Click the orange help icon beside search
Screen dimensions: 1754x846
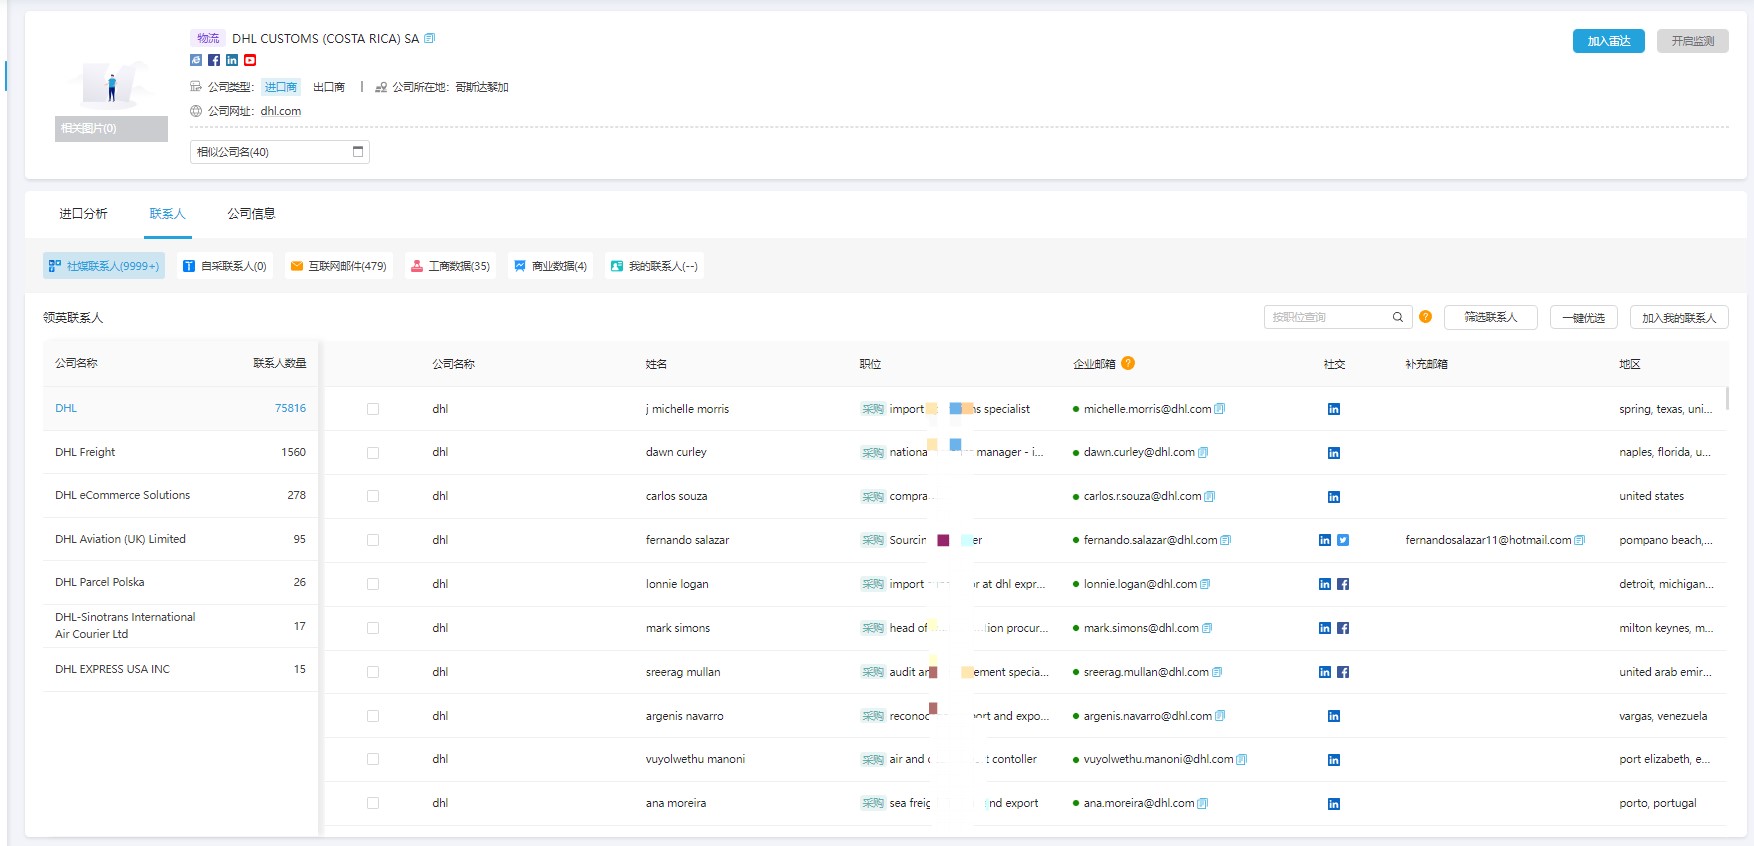click(1425, 317)
